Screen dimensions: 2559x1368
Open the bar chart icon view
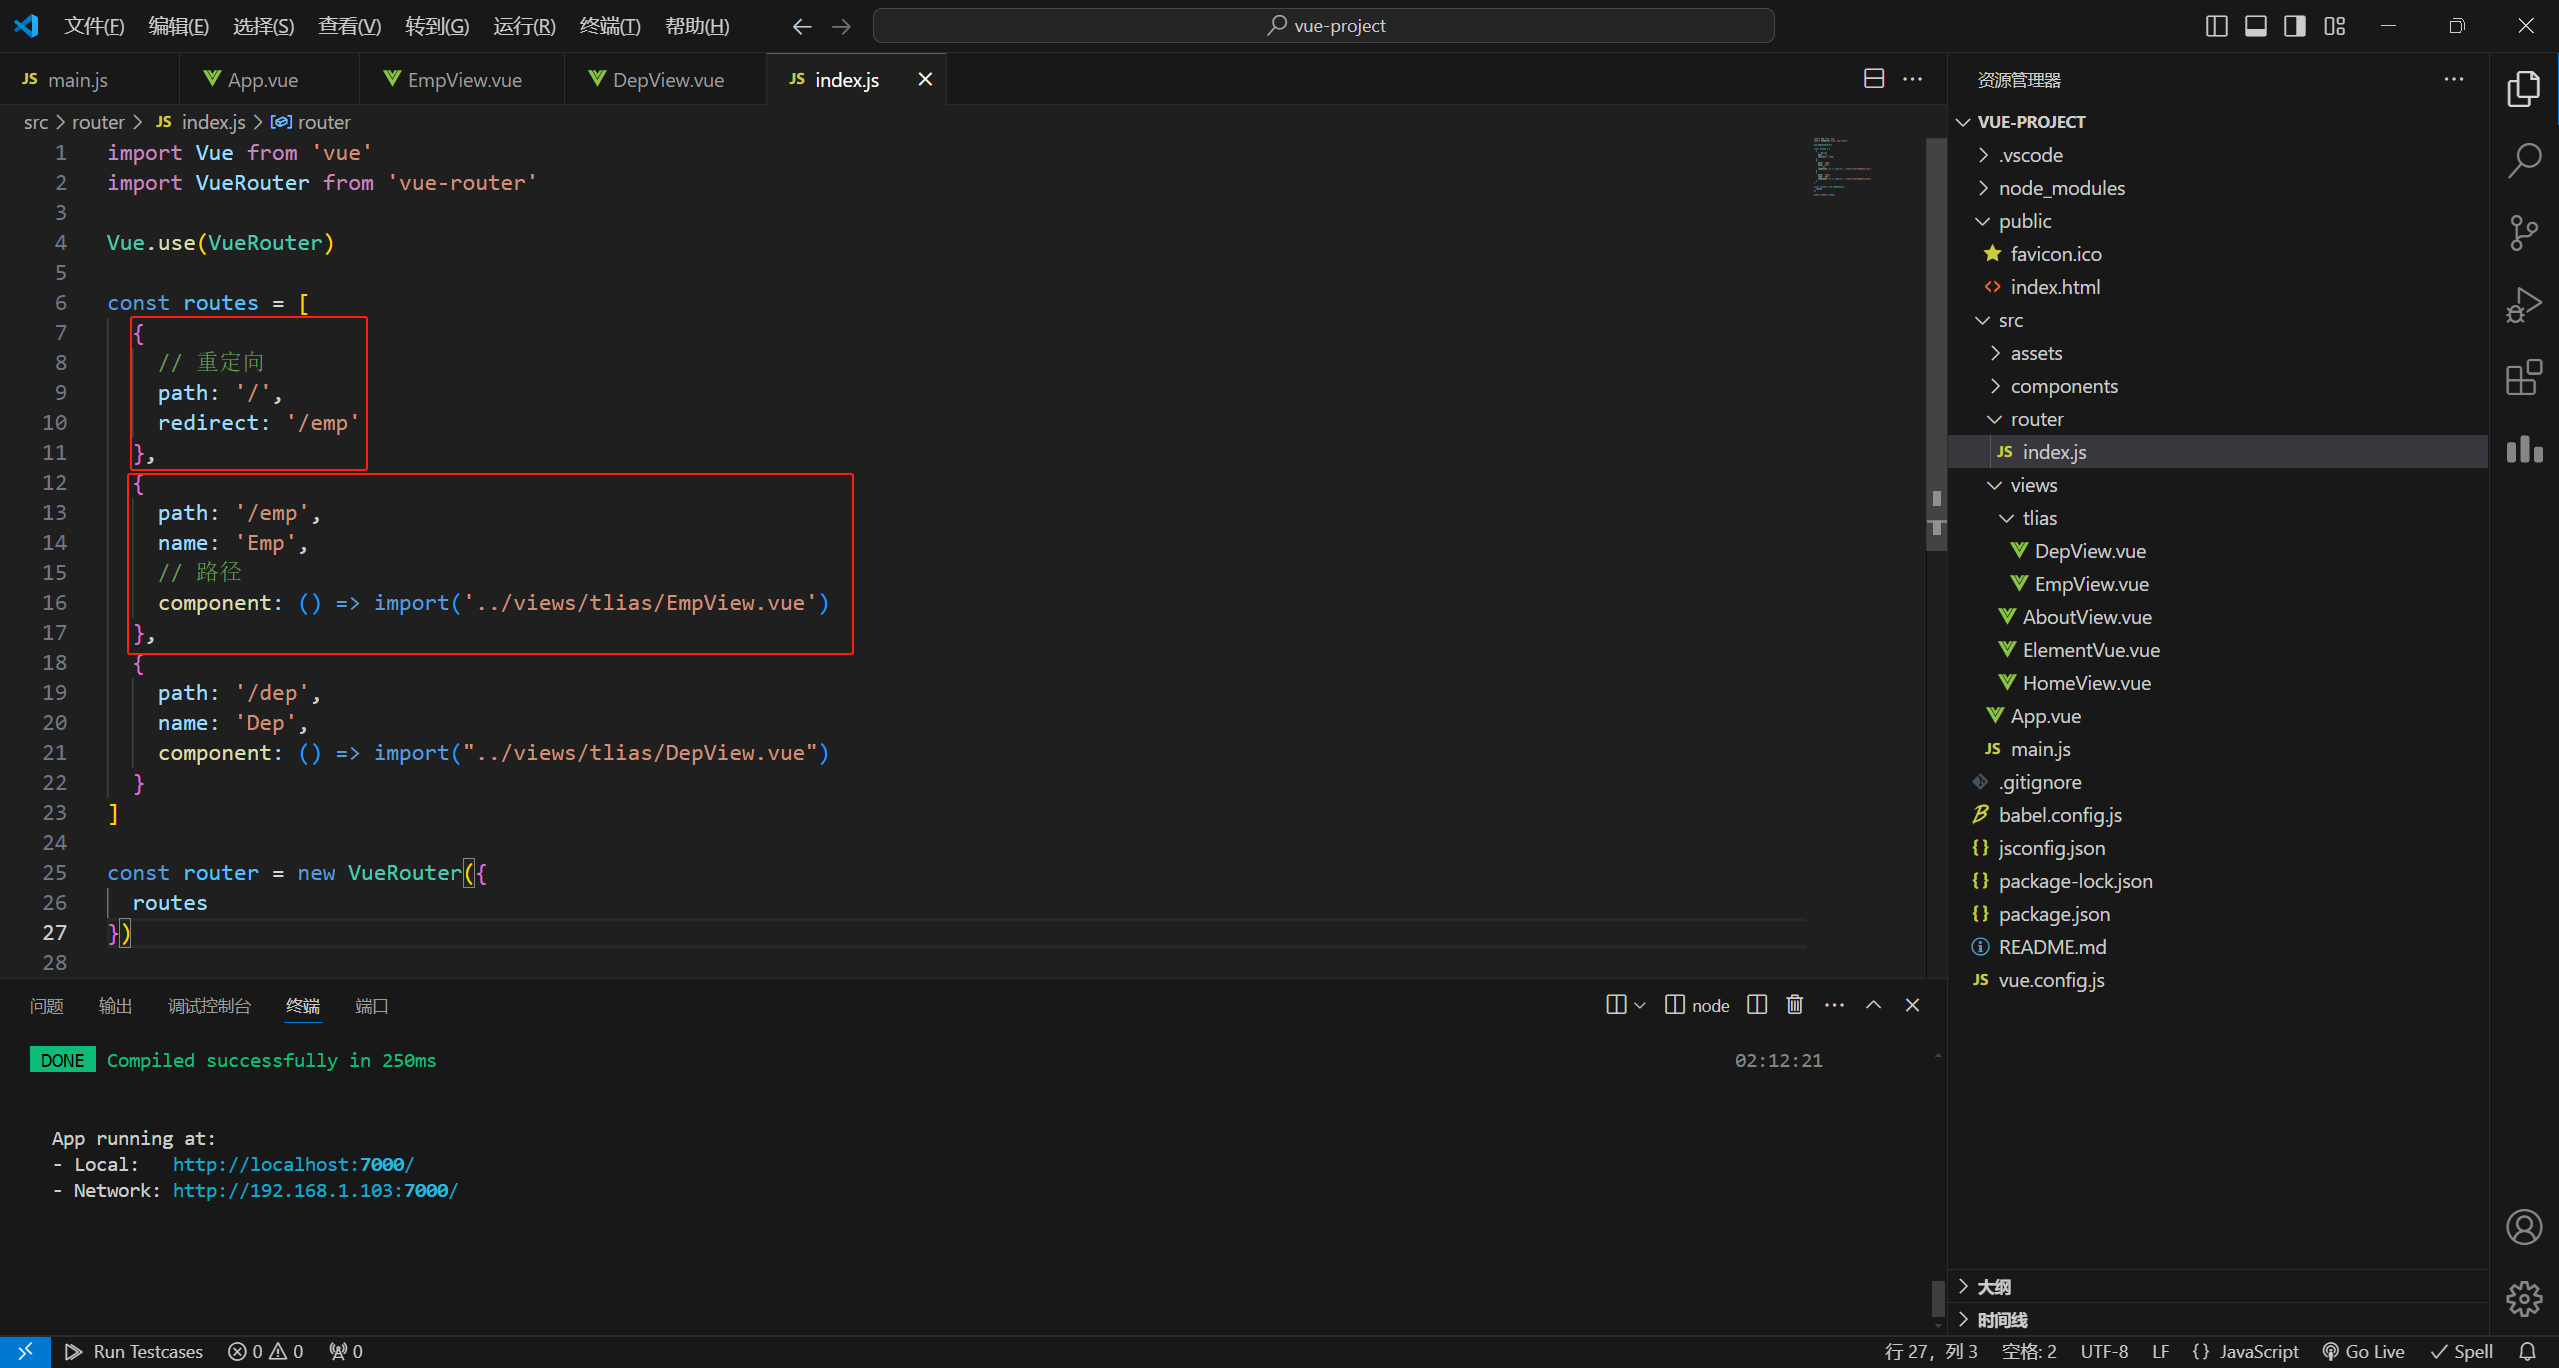pos(2523,450)
